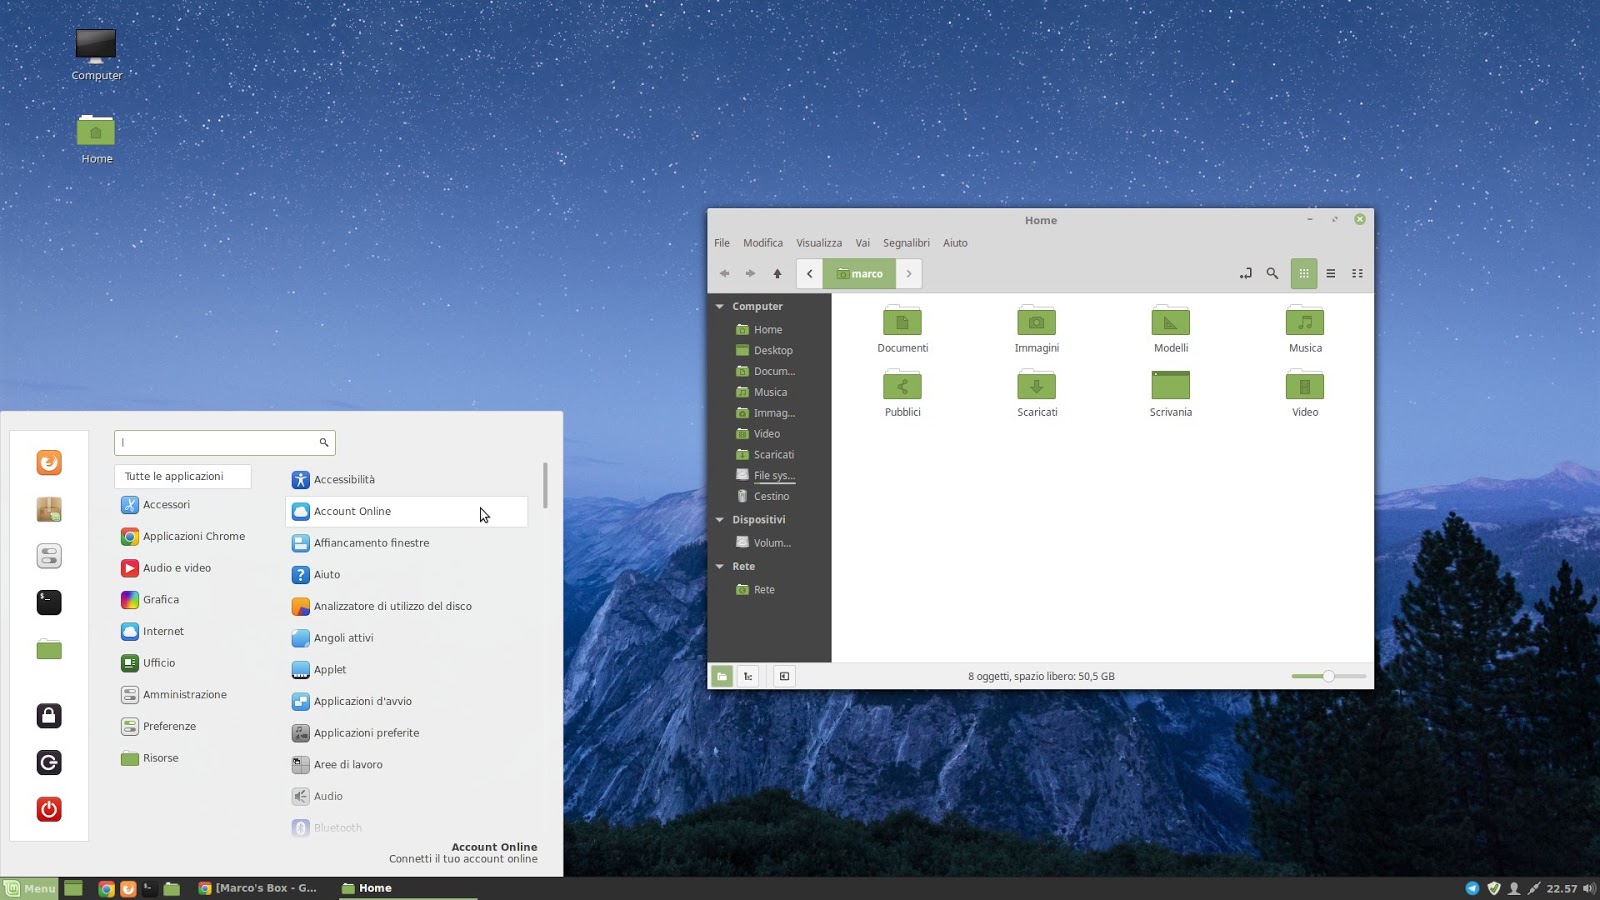Open the Segnalibri menu
Viewport: 1600px width, 900px height.
click(906, 243)
